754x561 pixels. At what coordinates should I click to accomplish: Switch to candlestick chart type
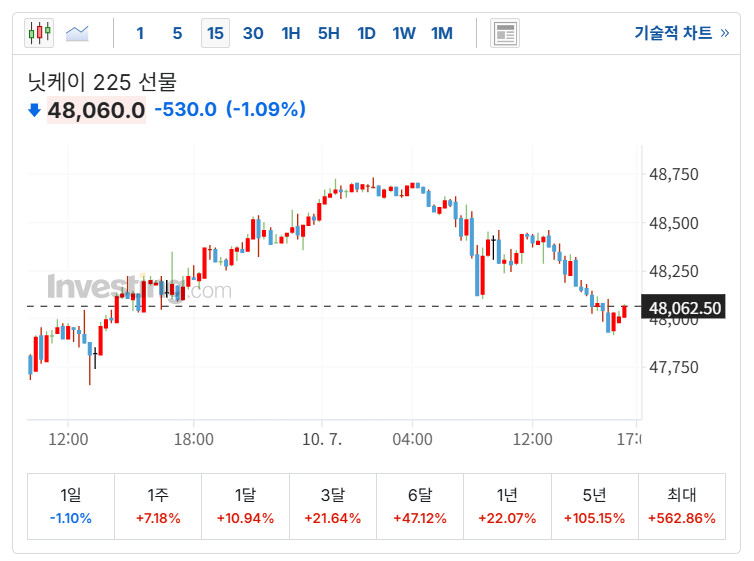(x=39, y=33)
